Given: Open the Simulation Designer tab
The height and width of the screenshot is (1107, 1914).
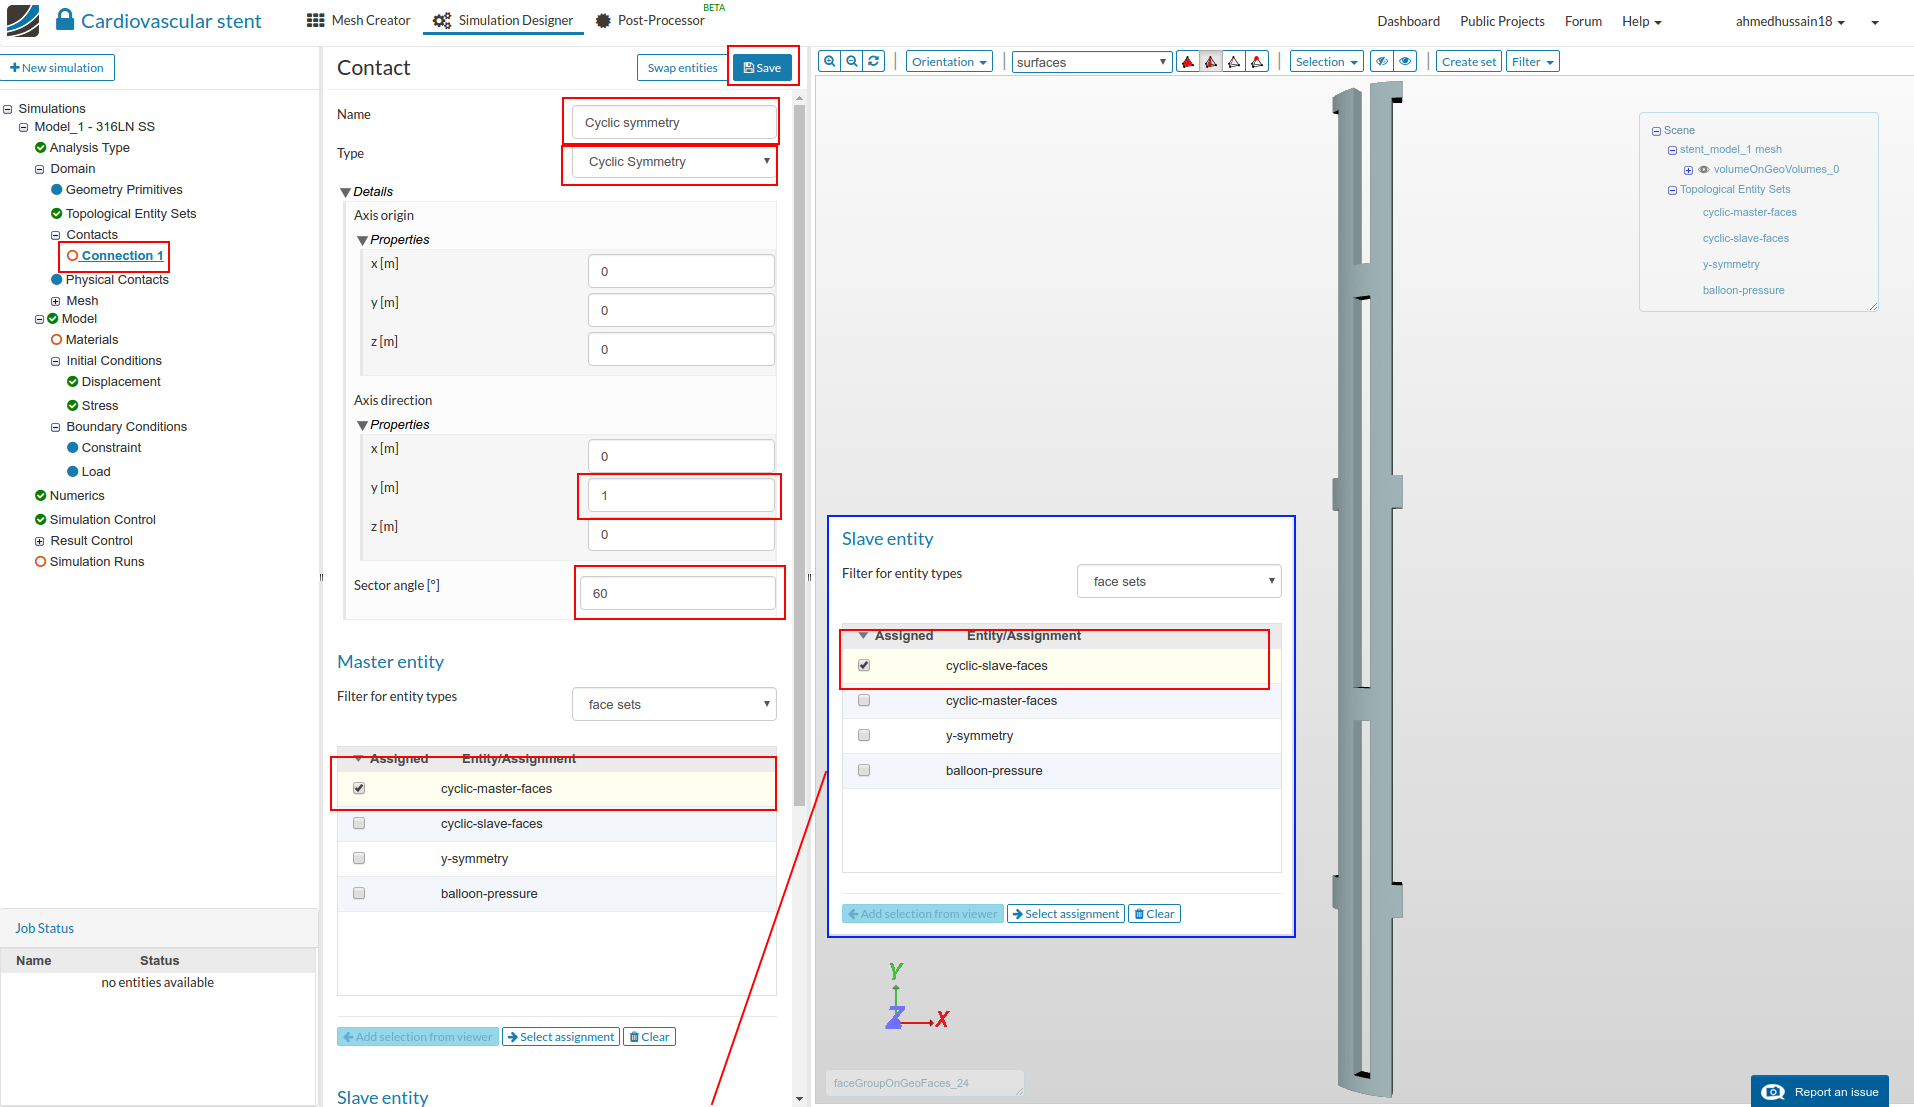Looking at the screenshot, I should tap(503, 20).
